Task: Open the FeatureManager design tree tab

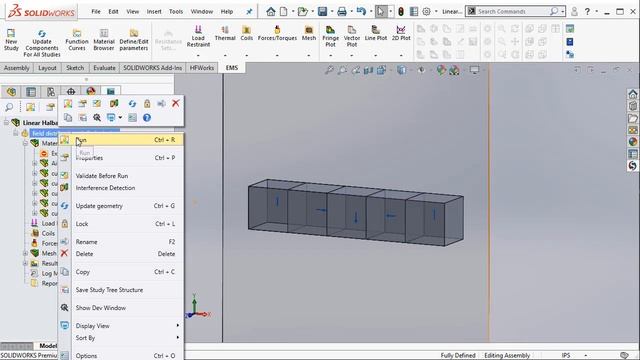Action: [11, 92]
